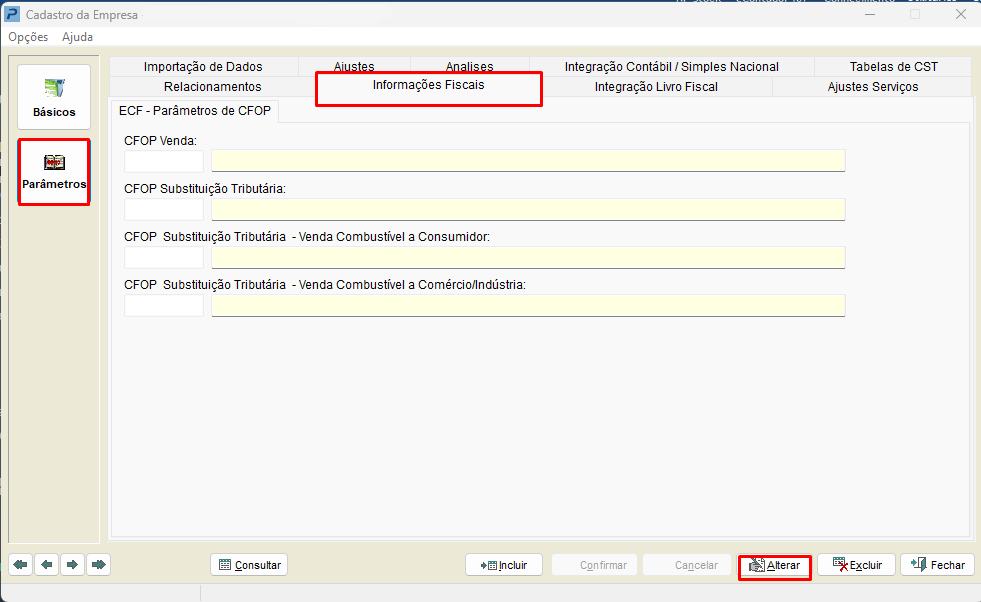
Task: Select the Informações Fiscais tab
Action: point(429,85)
